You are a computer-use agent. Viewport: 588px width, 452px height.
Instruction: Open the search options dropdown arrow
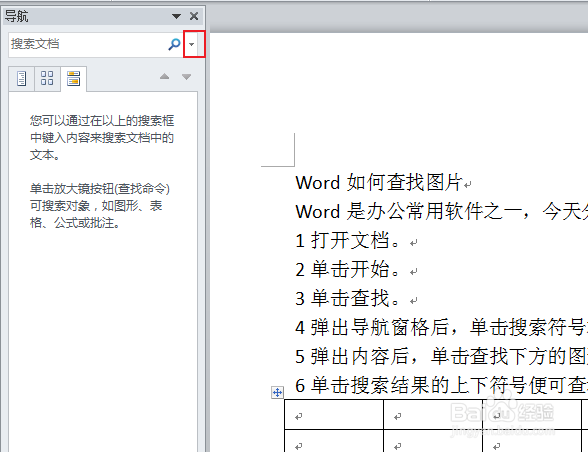192,44
